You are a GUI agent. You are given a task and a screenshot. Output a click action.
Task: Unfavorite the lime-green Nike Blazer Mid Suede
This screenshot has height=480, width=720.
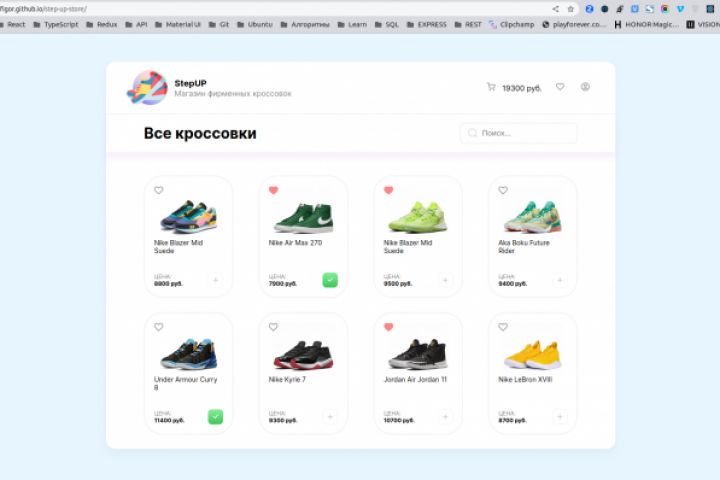point(388,190)
